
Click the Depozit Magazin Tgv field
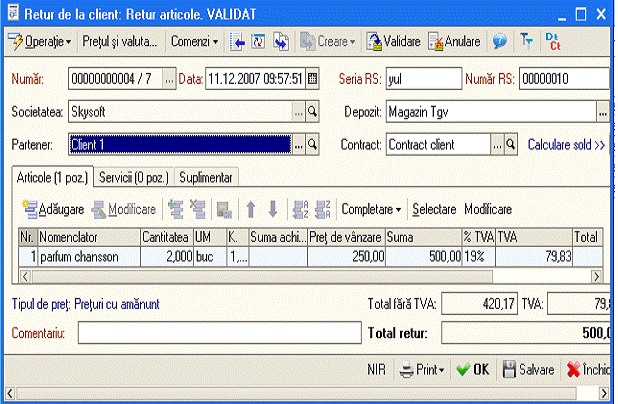(491, 112)
